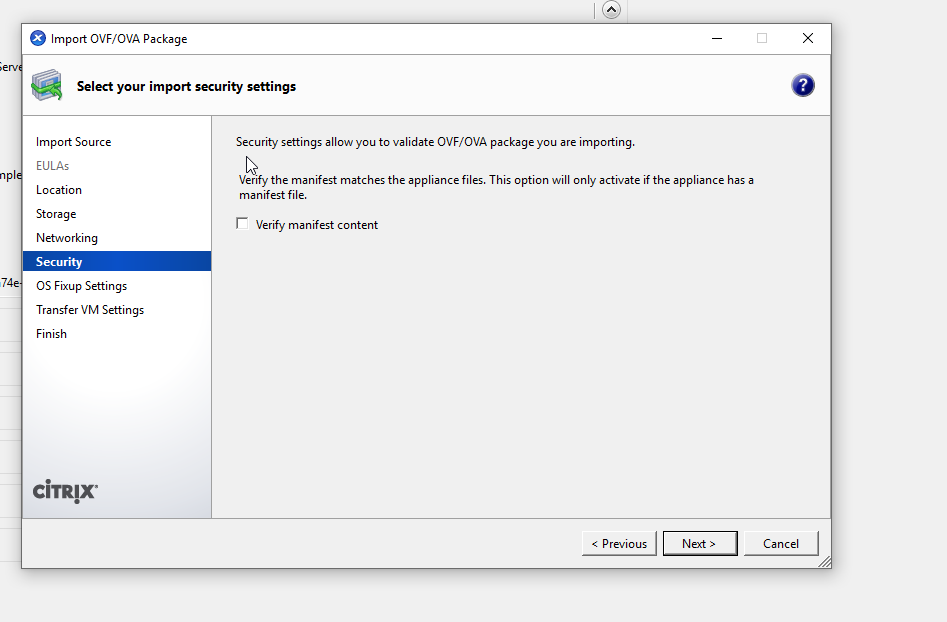Viewport: 947px width, 622px height.
Task: Open the OS Fixup Settings step
Action: (81, 286)
